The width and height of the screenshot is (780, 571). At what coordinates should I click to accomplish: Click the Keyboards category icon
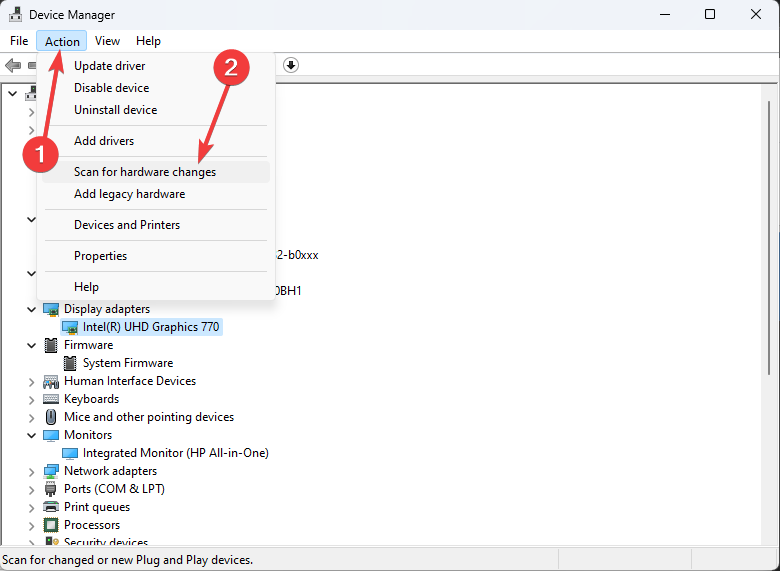pyautogui.click(x=51, y=399)
